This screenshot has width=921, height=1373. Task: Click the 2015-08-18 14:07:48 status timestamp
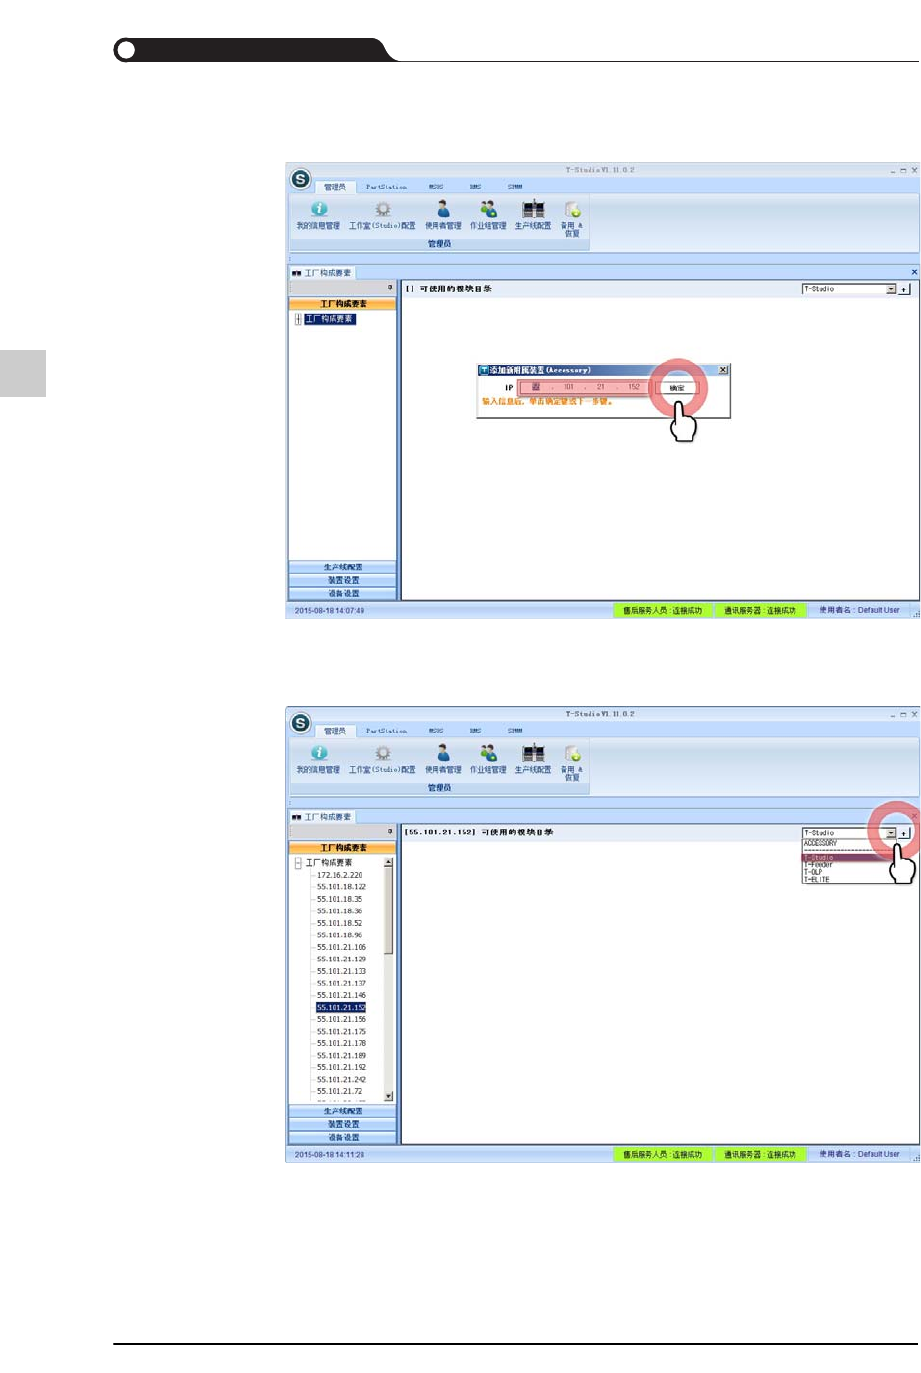coord(329,610)
